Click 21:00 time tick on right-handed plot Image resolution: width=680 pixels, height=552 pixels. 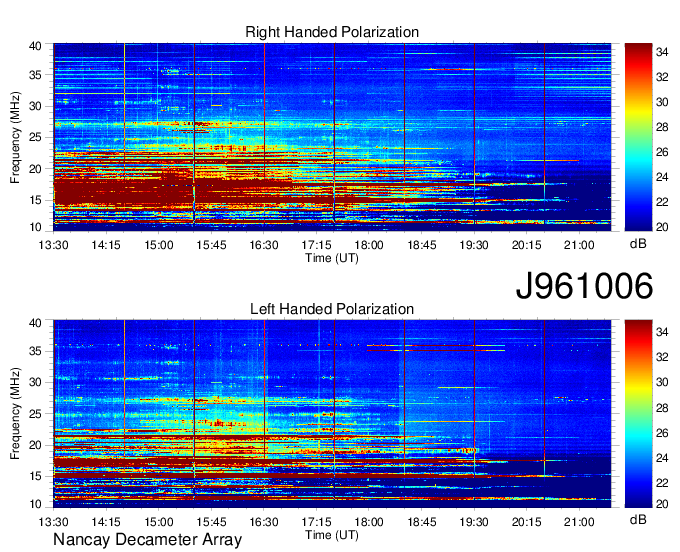(579, 245)
